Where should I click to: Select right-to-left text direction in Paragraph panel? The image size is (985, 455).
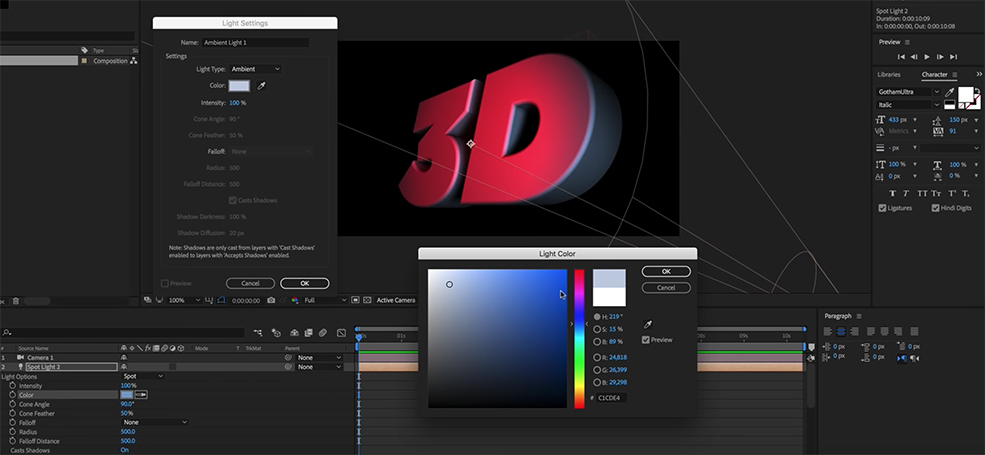(x=914, y=358)
